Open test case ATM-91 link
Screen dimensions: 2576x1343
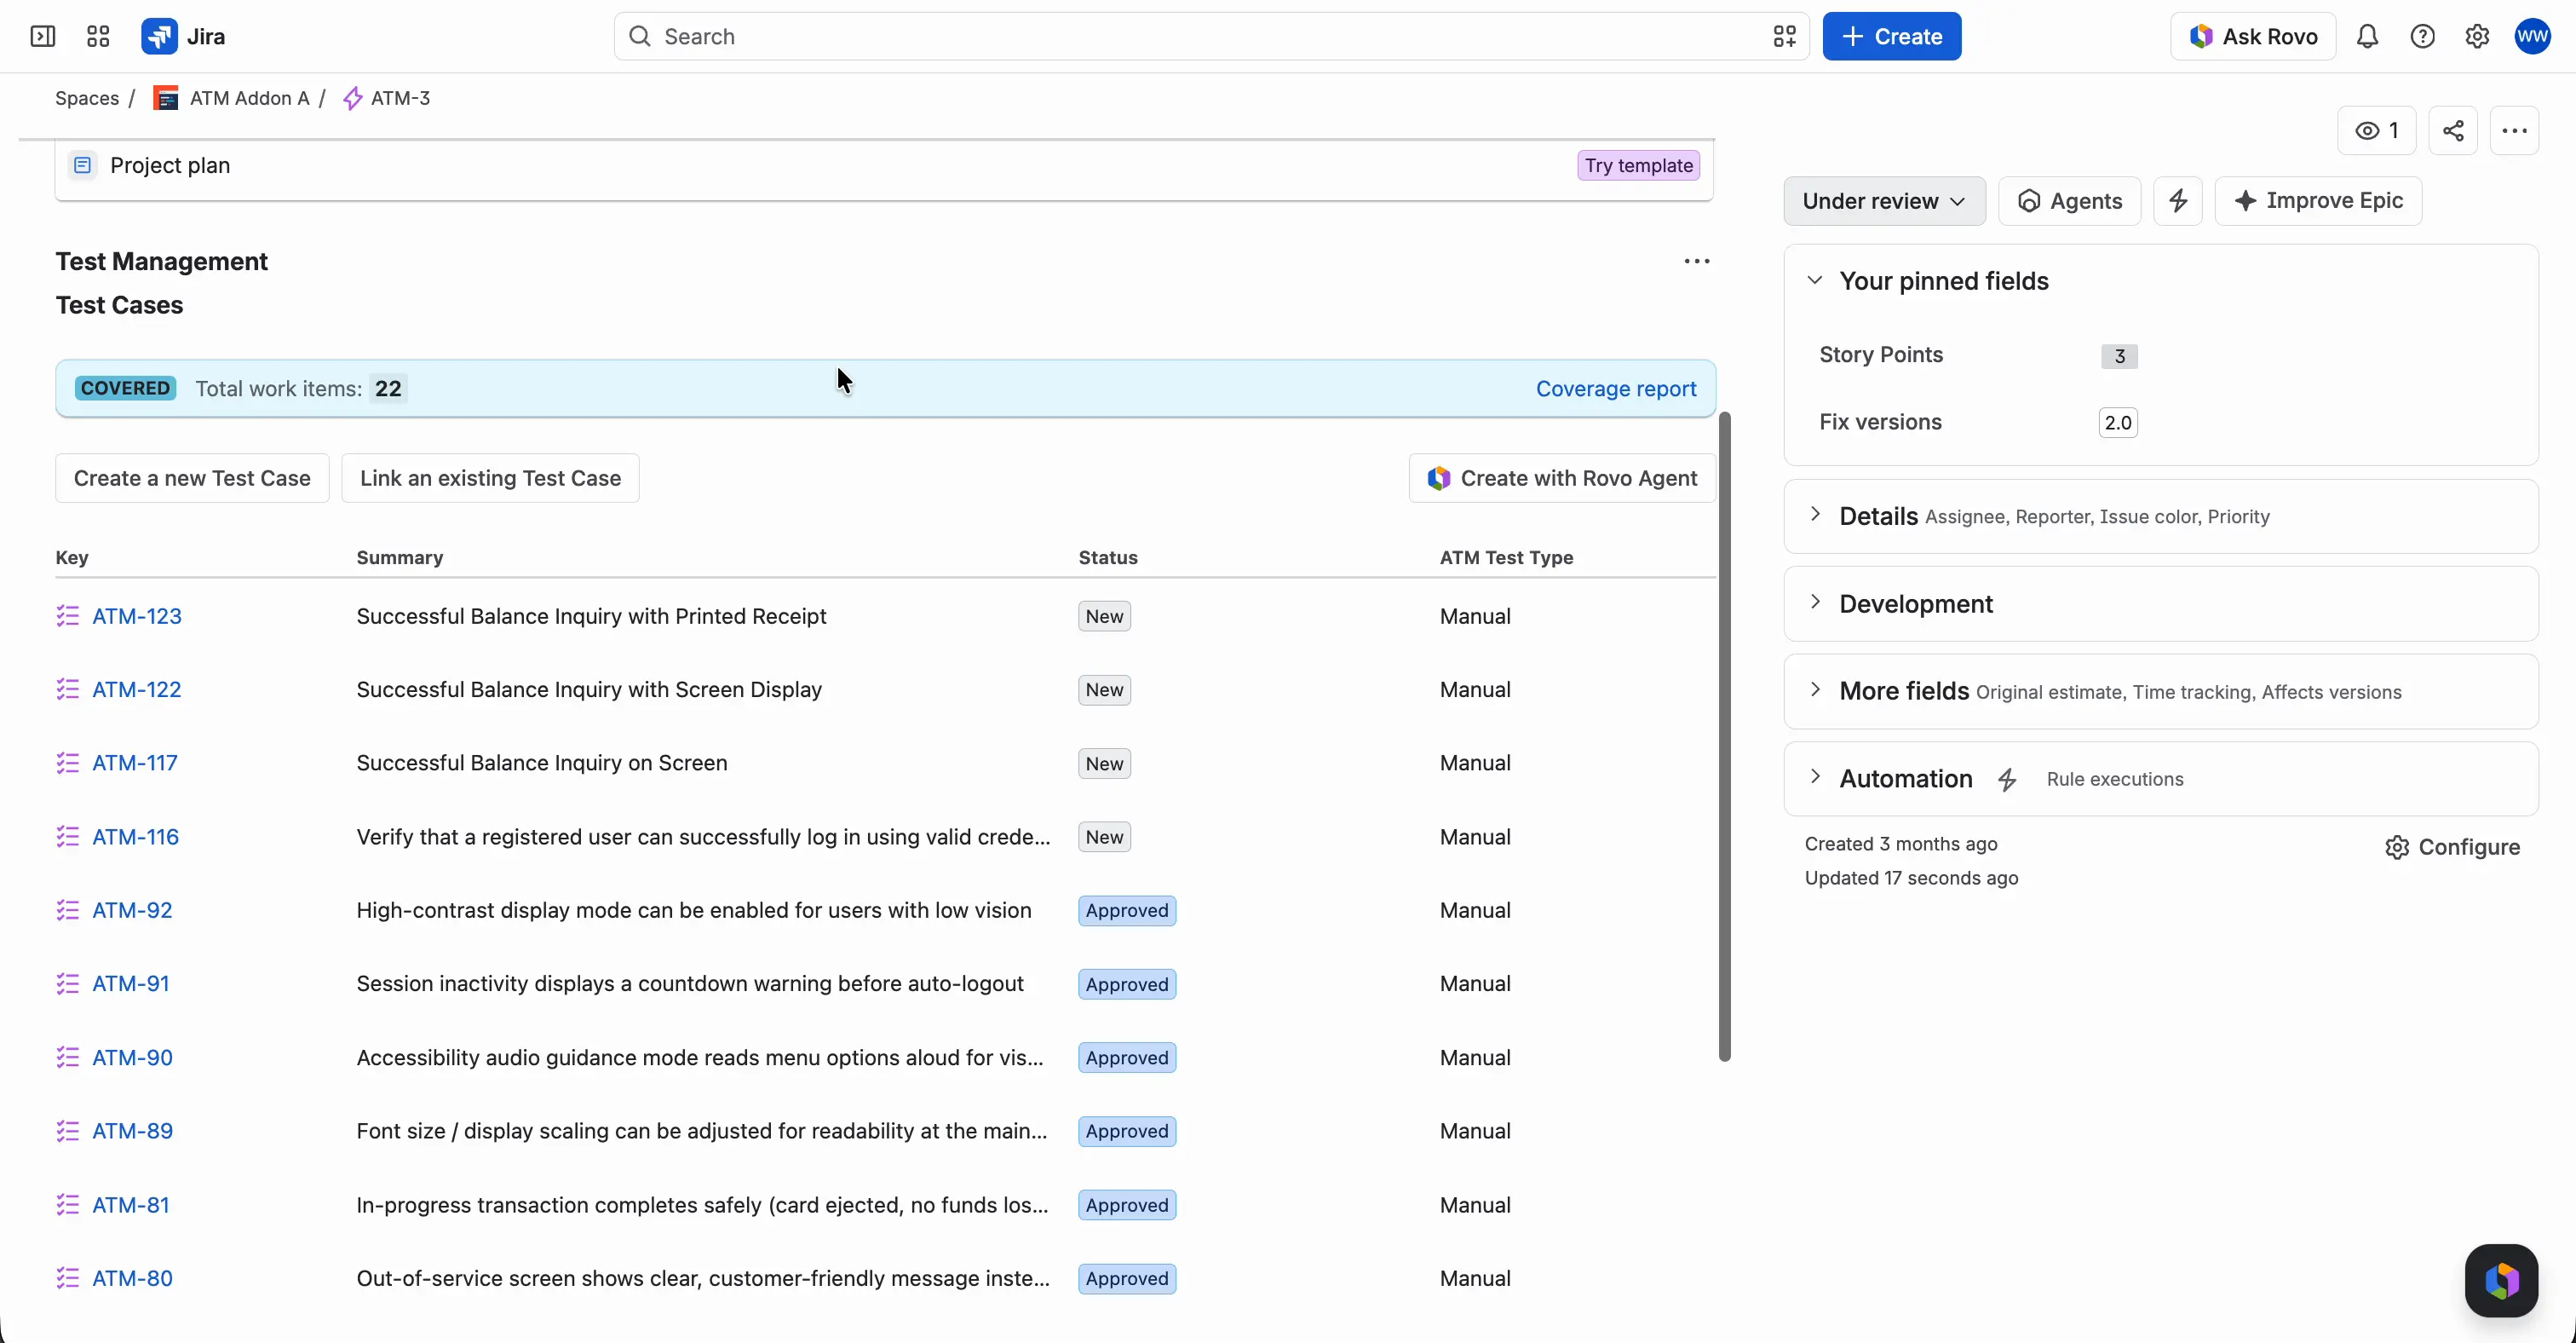tap(131, 984)
